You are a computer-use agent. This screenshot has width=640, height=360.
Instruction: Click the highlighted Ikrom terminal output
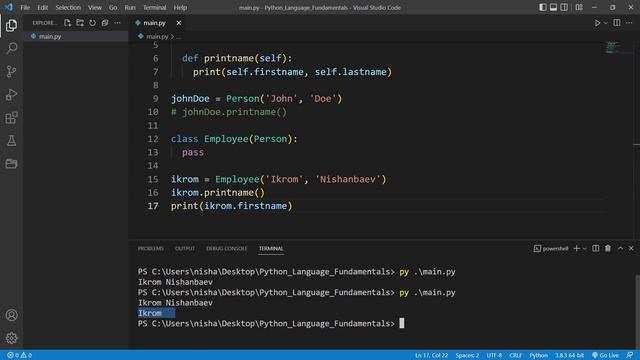156,313
